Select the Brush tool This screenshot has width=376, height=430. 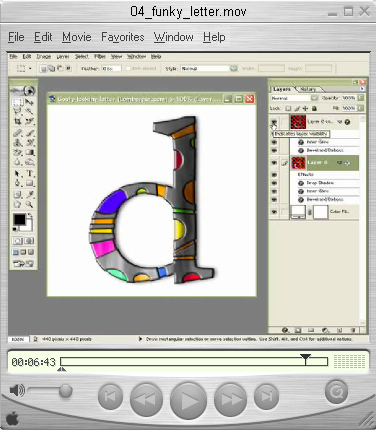tap(29, 133)
